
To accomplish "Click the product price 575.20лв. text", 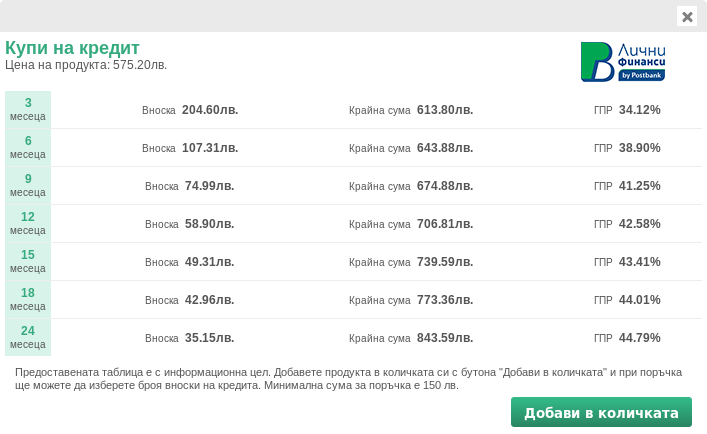I will pyautogui.click(x=140, y=65).
